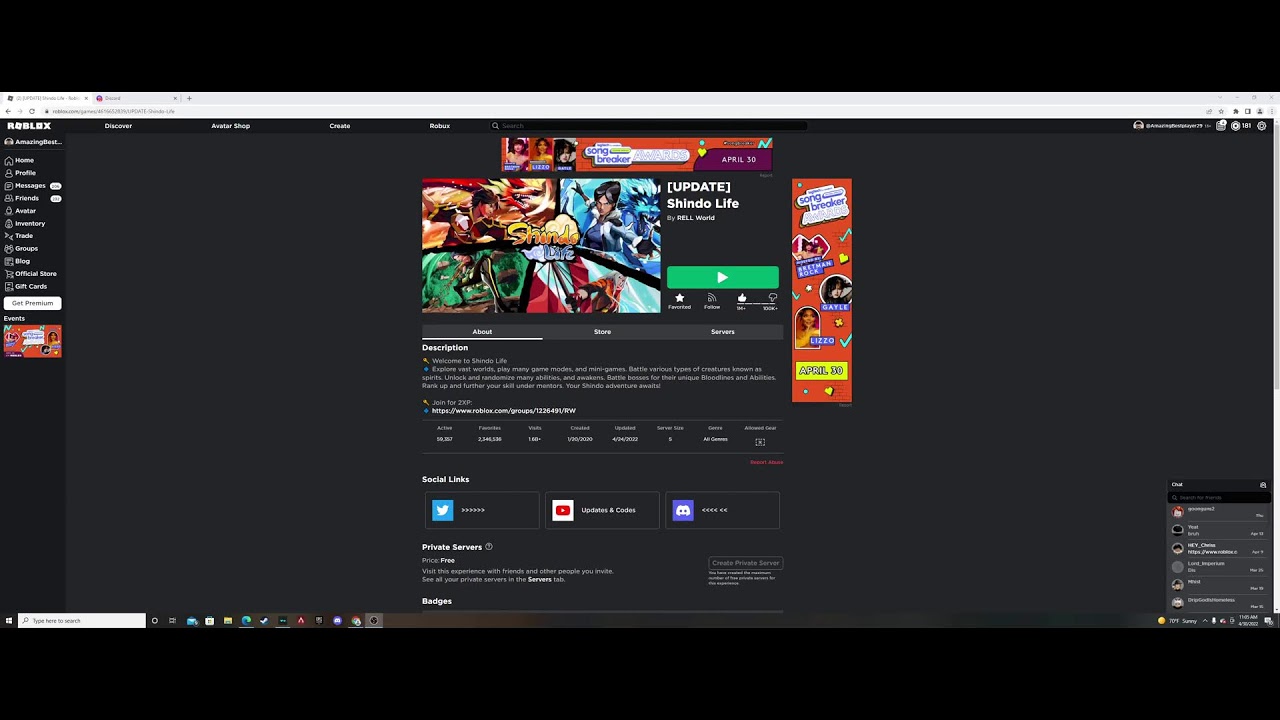
Task: Click the Song Breaker Awards top banner ad
Action: point(637,155)
